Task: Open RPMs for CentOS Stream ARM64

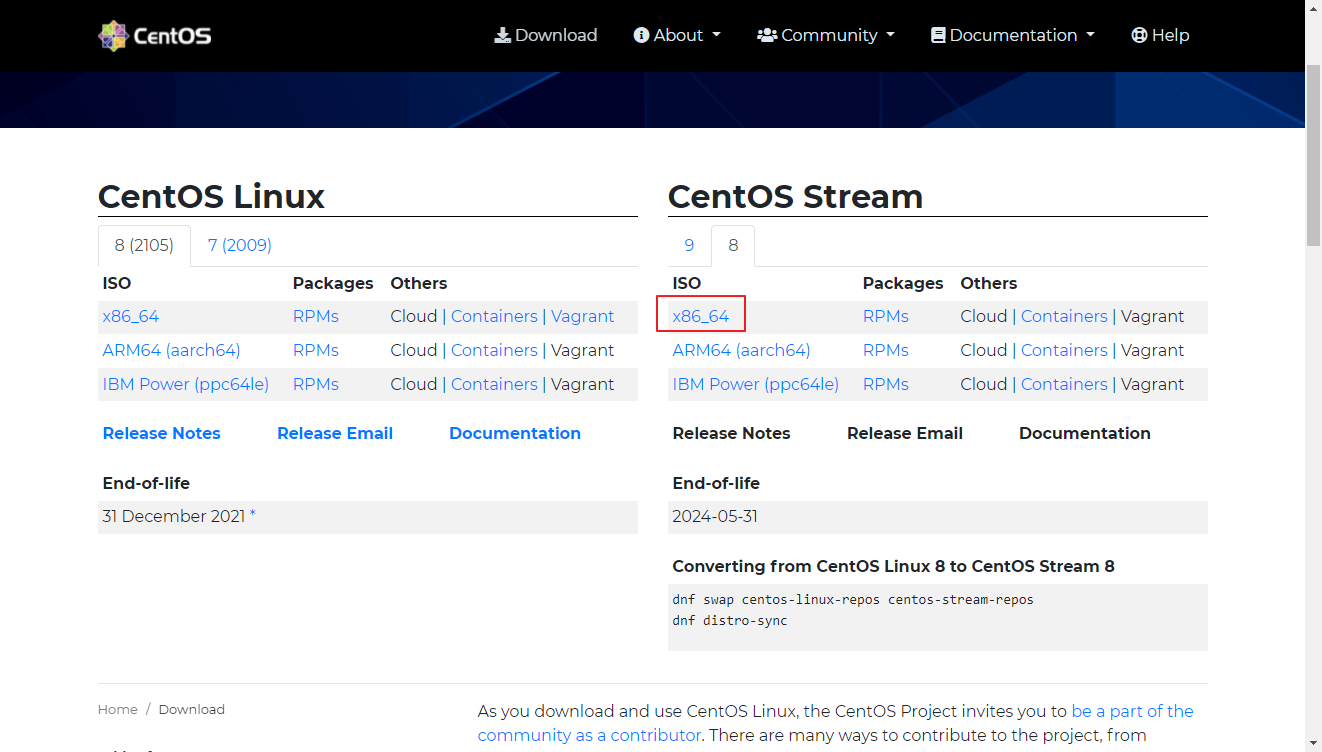Action: pos(886,350)
